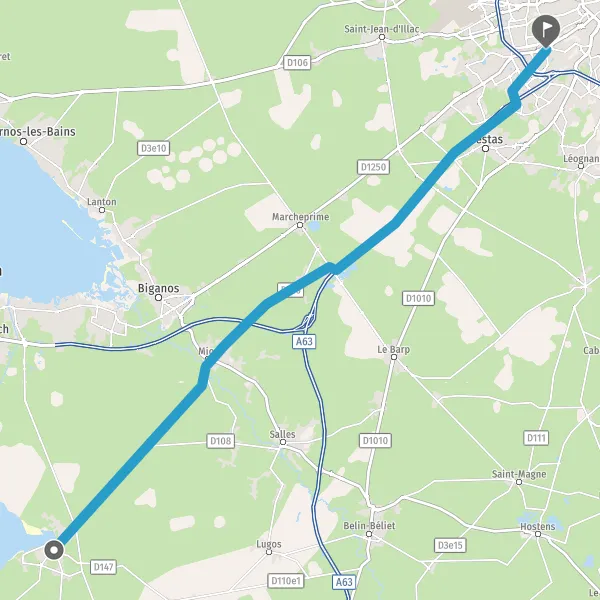Click the route start circle marker
Screen dimensions: 600x600
tap(54, 550)
